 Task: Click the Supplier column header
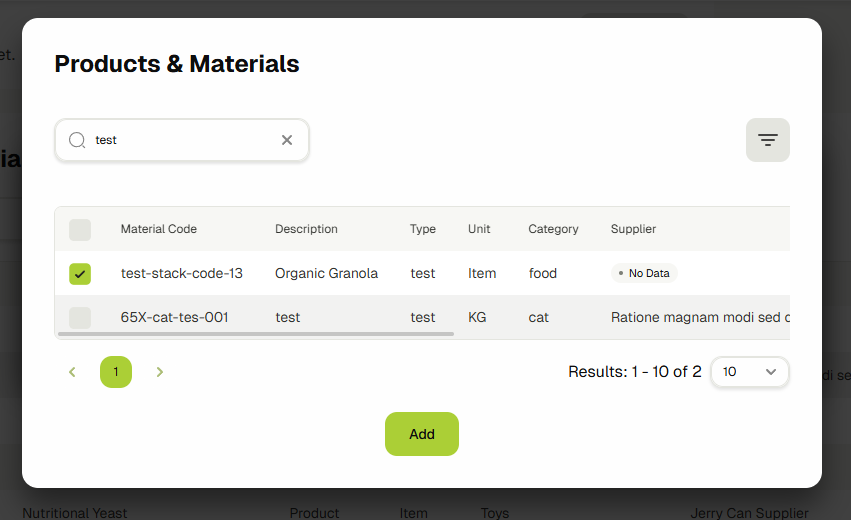point(633,229)
